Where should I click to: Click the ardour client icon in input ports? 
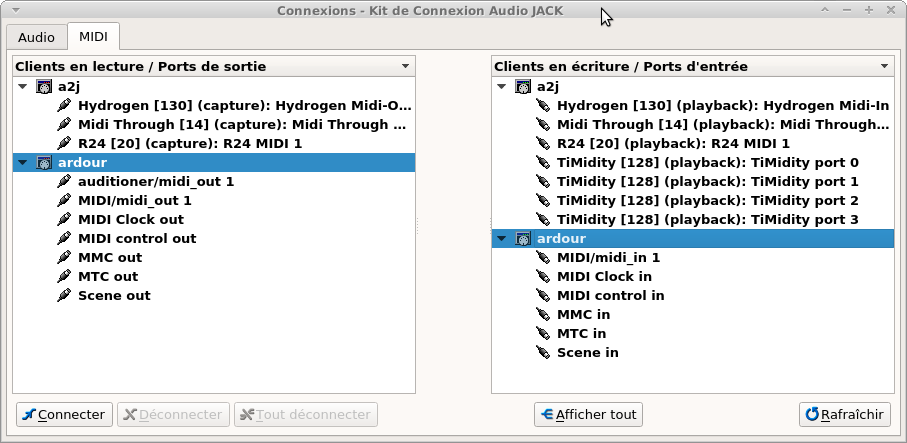[523, 239]
